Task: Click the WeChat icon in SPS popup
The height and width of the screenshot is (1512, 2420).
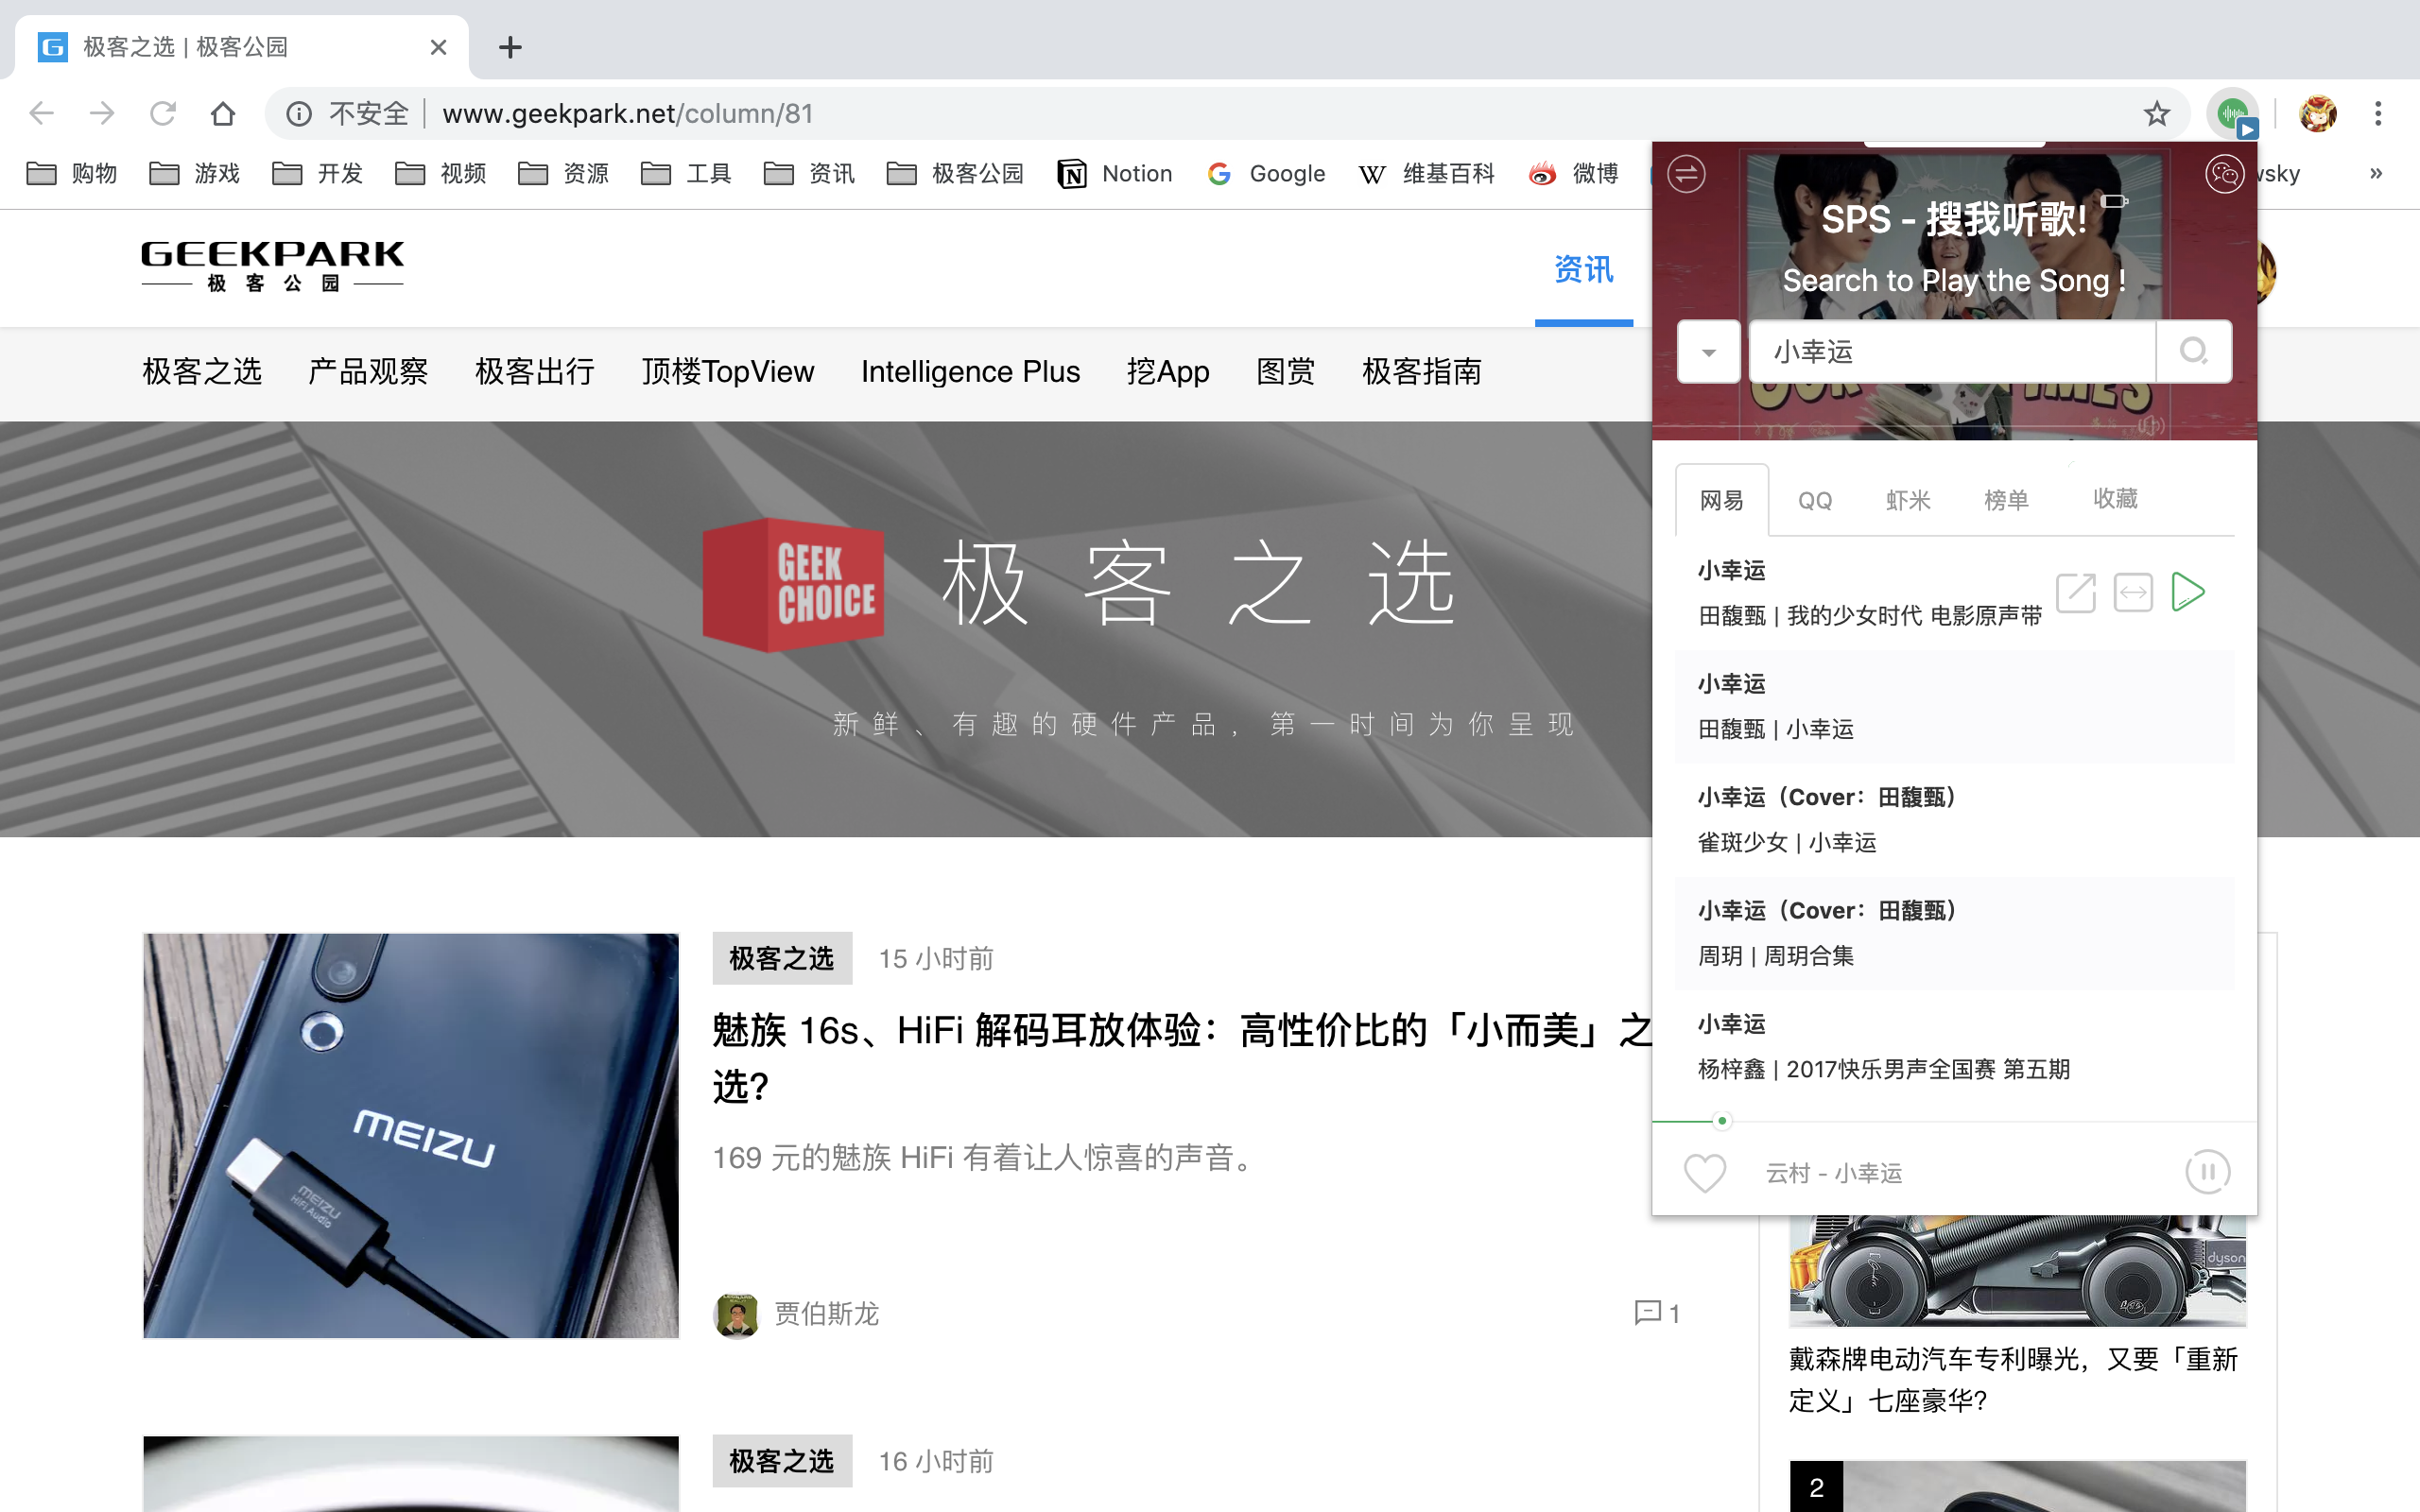Action: 2224,174
